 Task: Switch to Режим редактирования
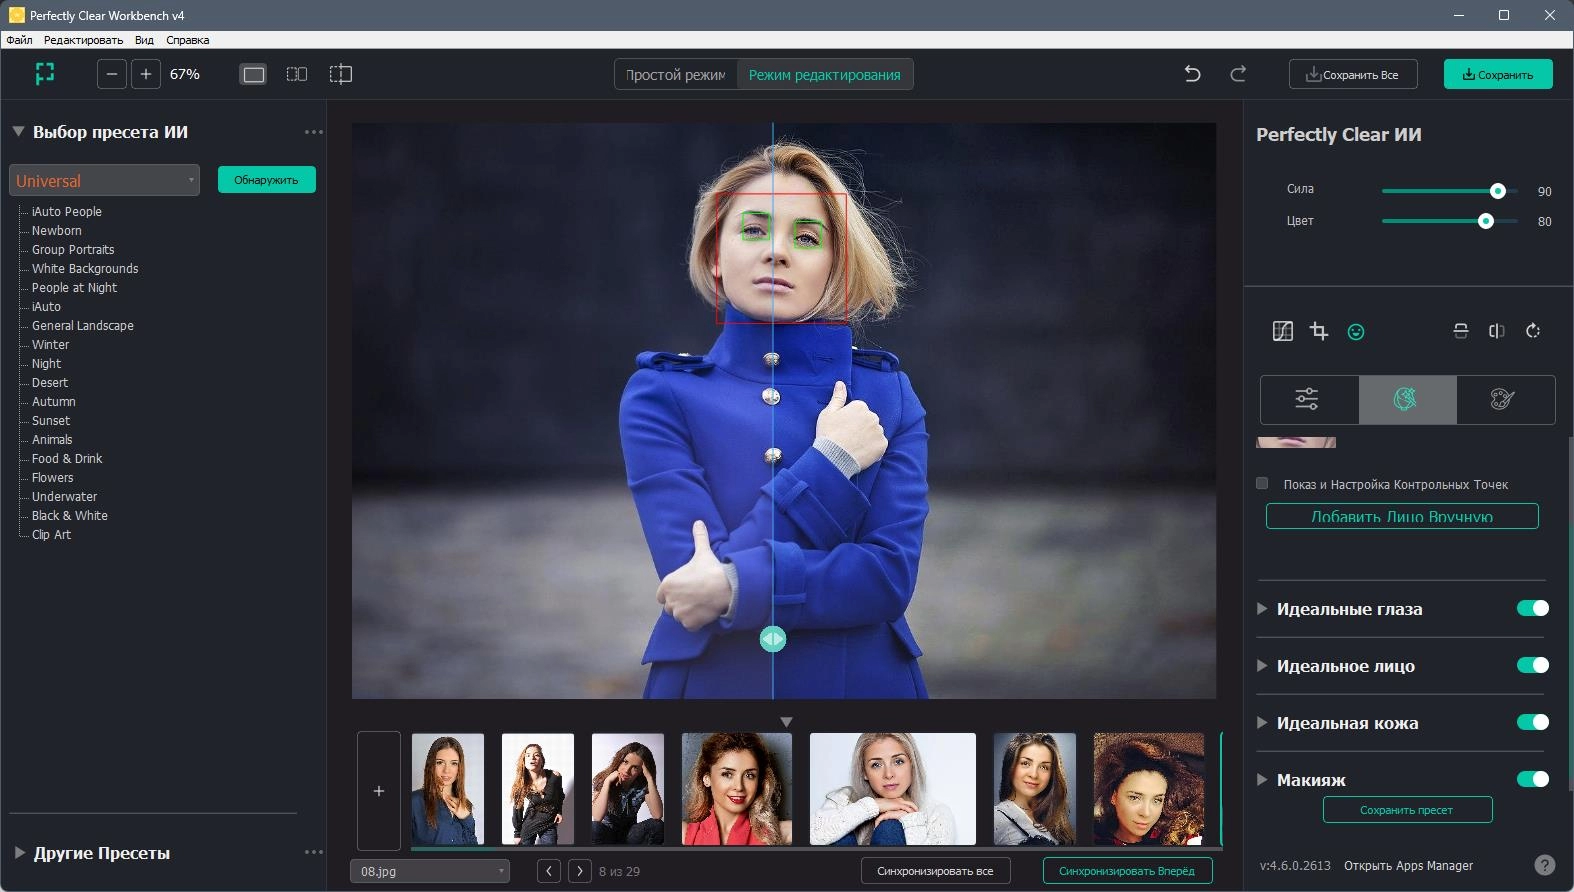[x=825, y=75]
